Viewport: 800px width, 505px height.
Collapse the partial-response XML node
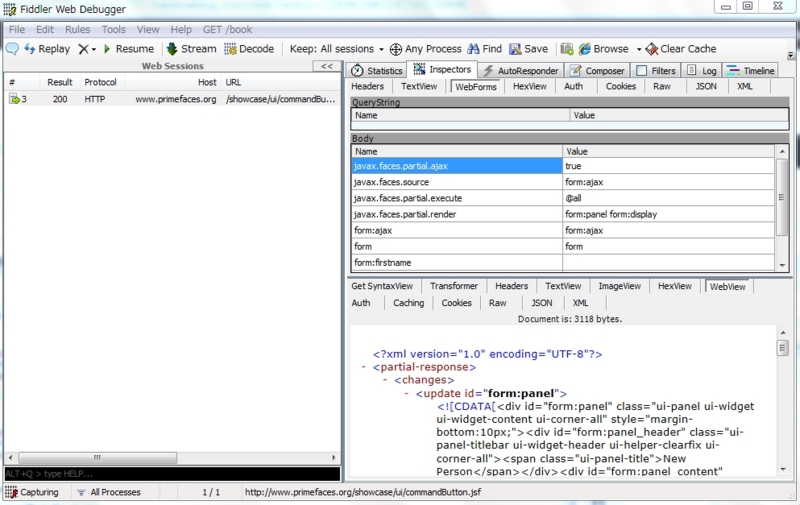pos(363,367)
